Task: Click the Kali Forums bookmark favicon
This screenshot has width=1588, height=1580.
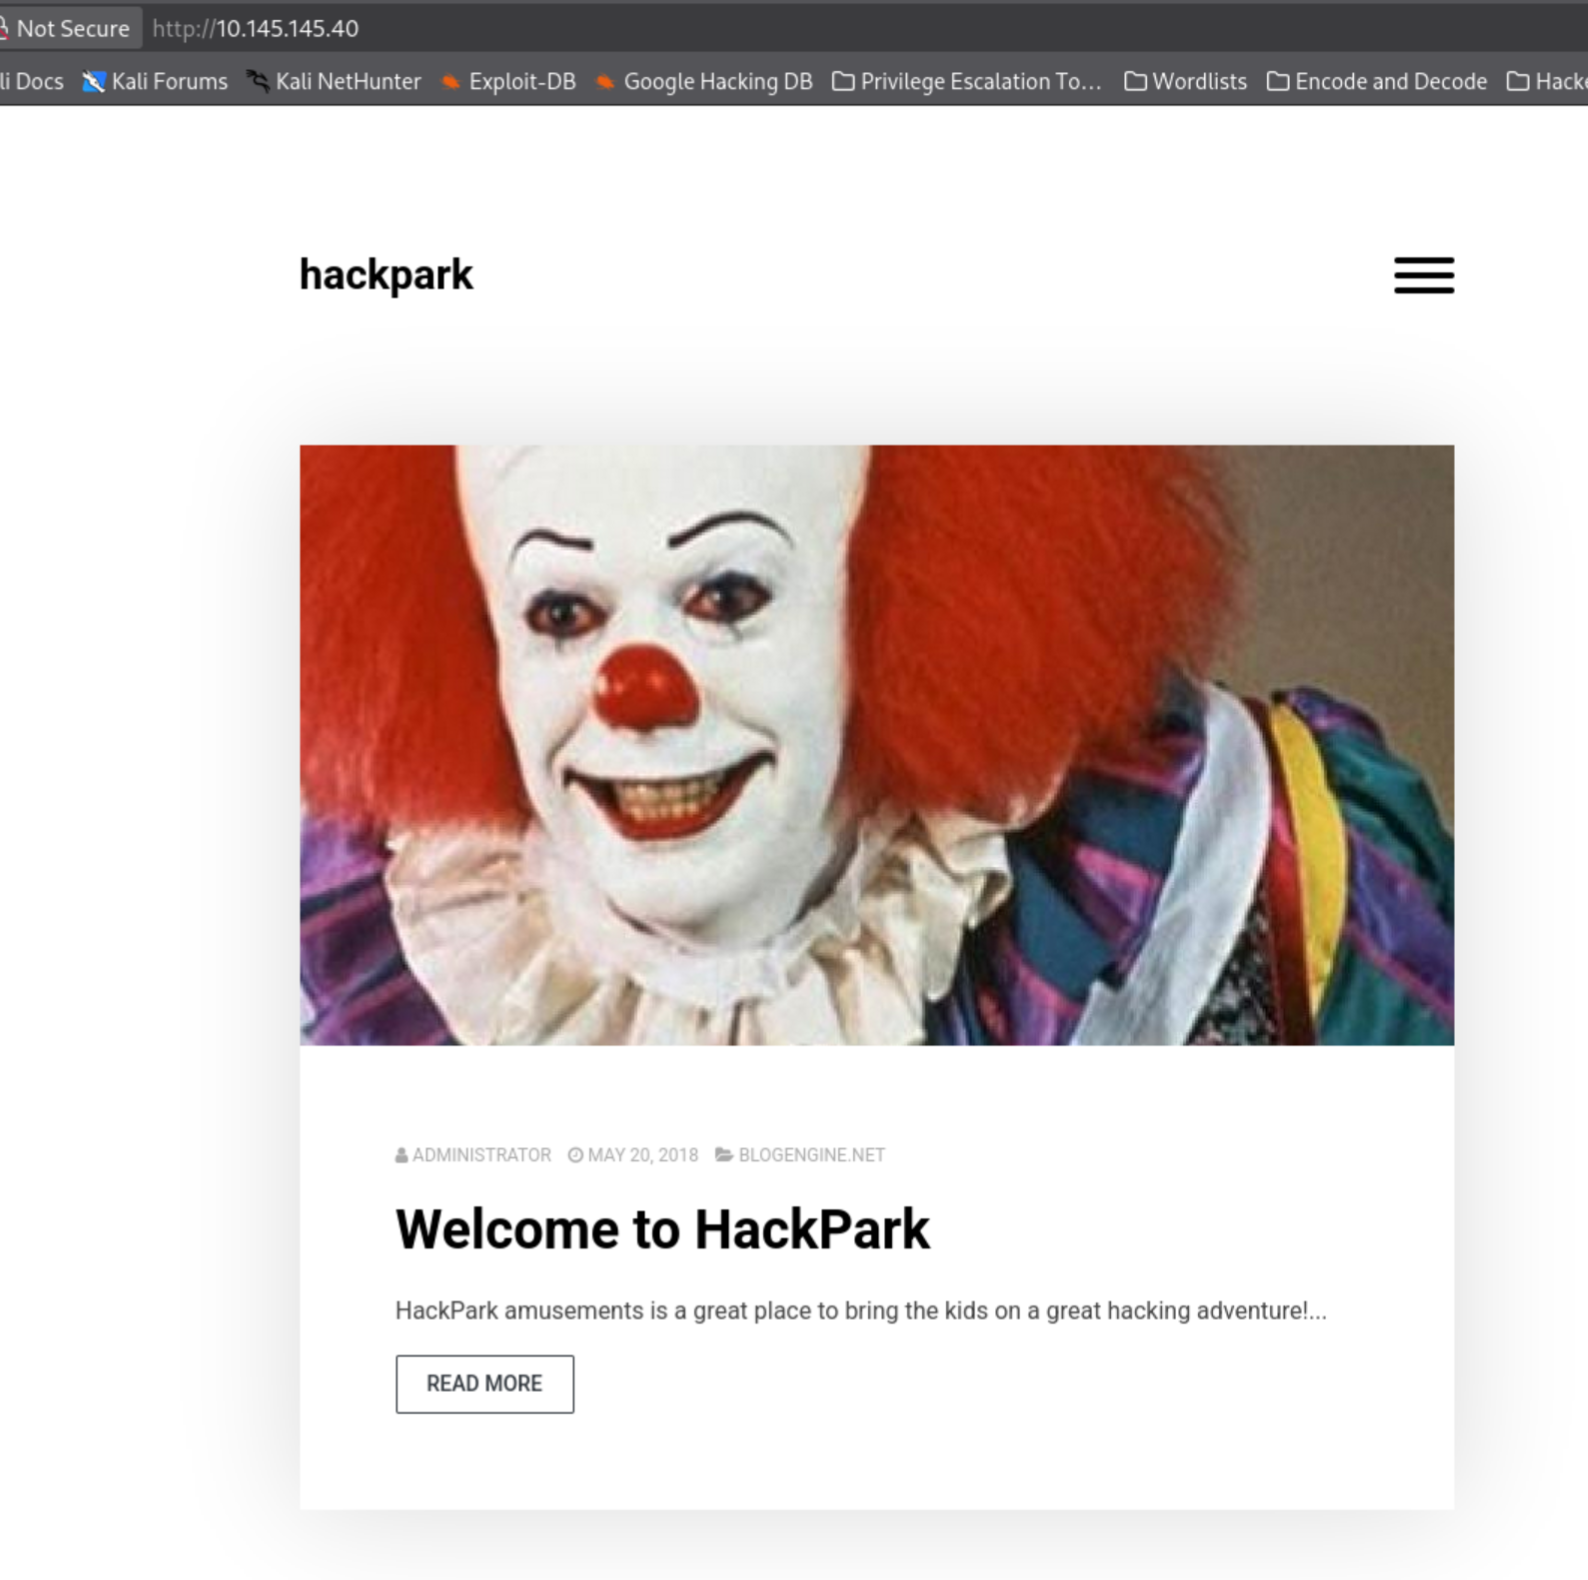Action: (x=94, y=81)
